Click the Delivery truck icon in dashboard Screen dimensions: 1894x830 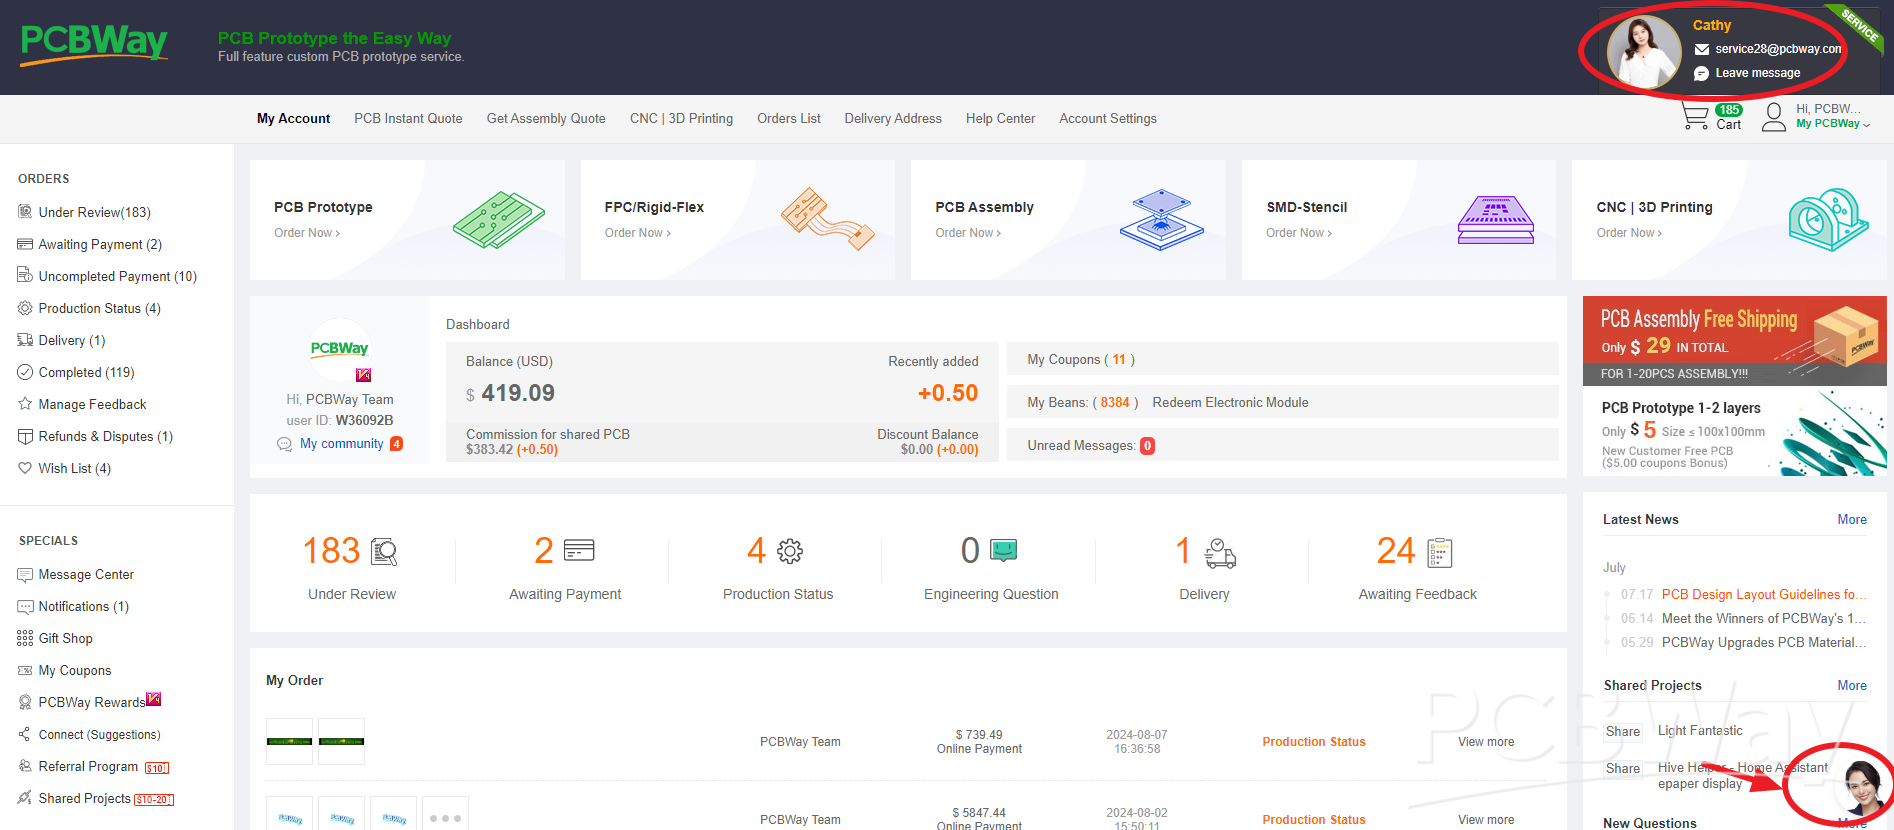(x=1220, y=553)
